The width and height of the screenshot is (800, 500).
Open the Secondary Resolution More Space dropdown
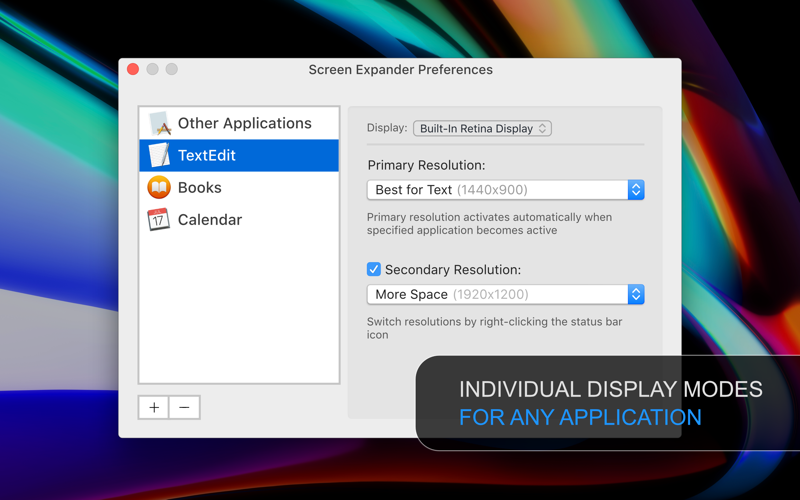[505, 294]
